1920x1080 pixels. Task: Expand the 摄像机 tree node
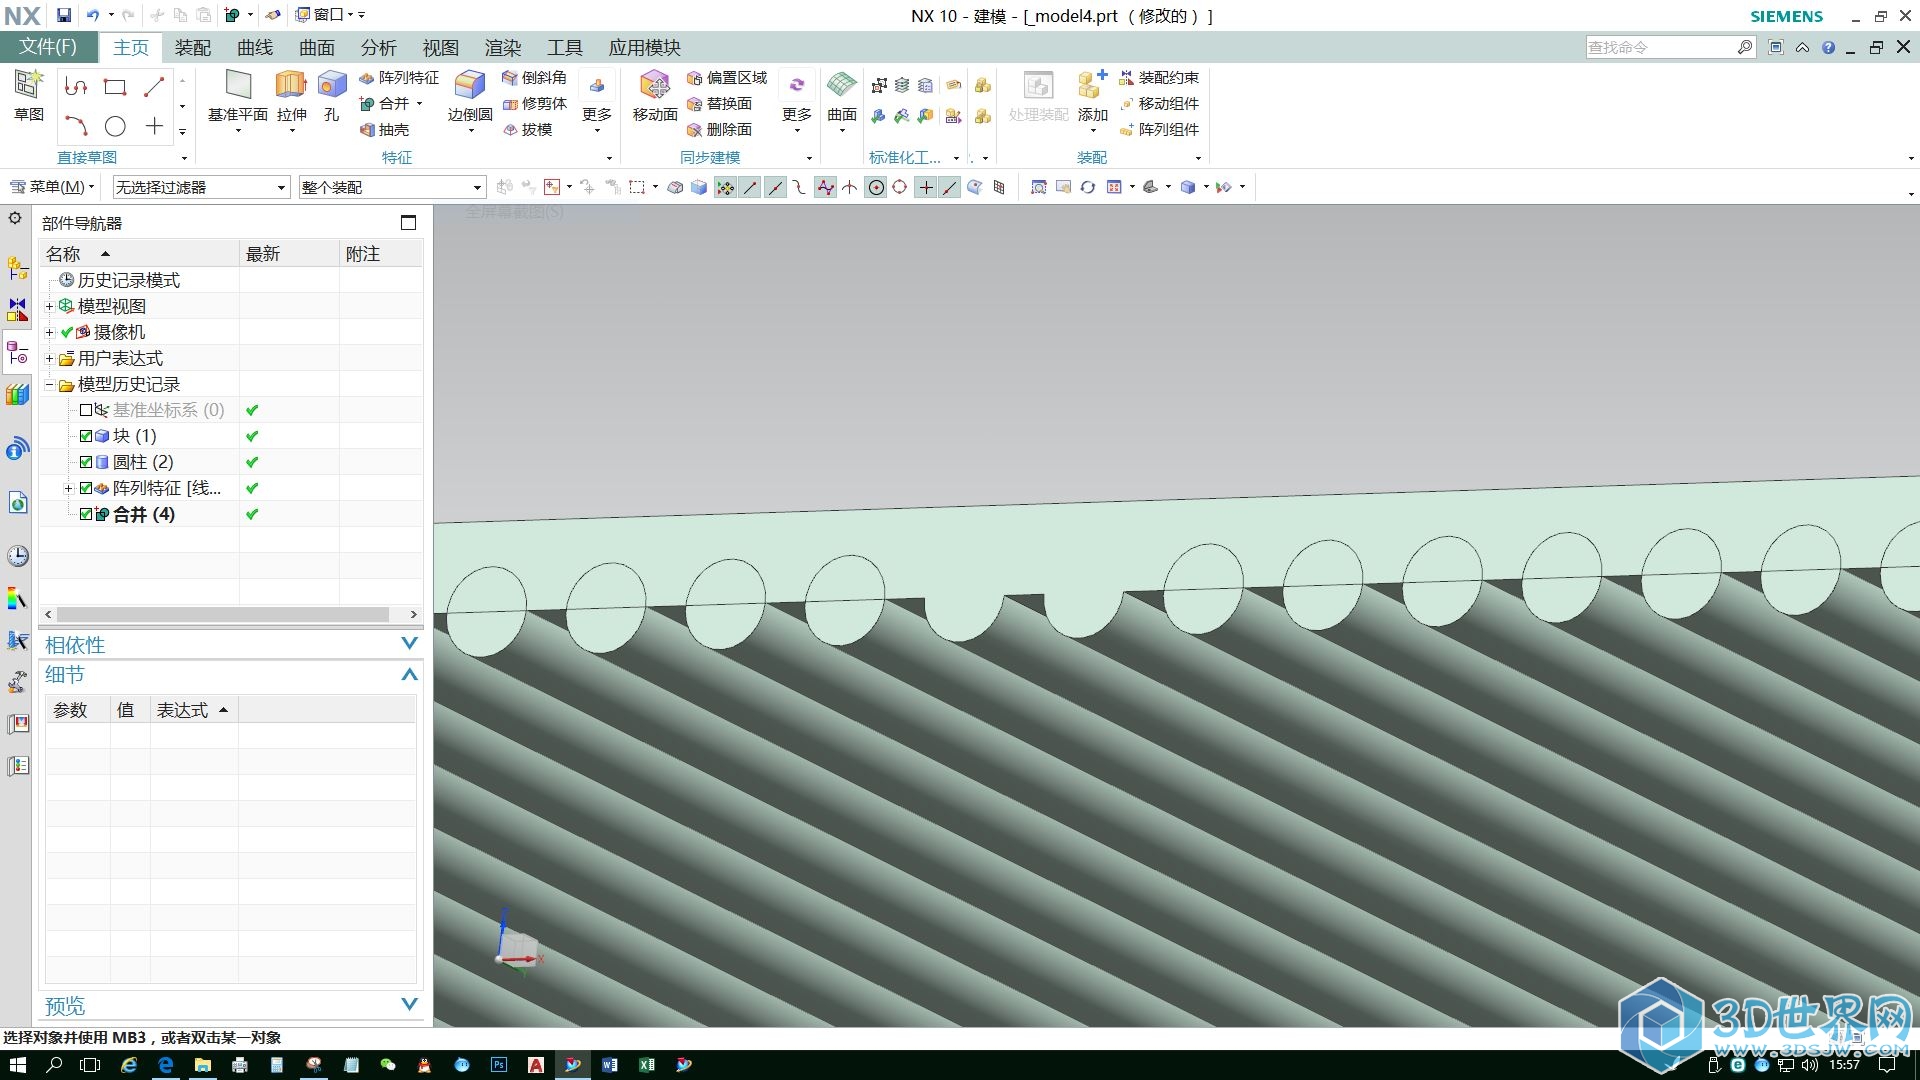tap(49, 332)
